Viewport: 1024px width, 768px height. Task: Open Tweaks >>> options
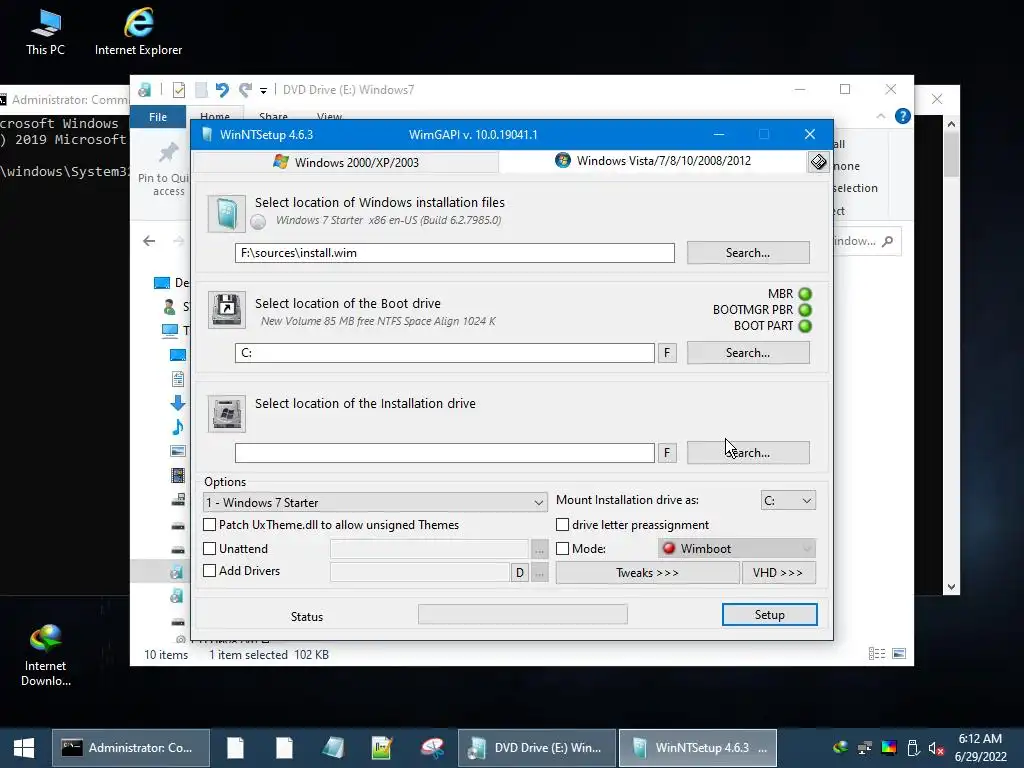(647, 573)
